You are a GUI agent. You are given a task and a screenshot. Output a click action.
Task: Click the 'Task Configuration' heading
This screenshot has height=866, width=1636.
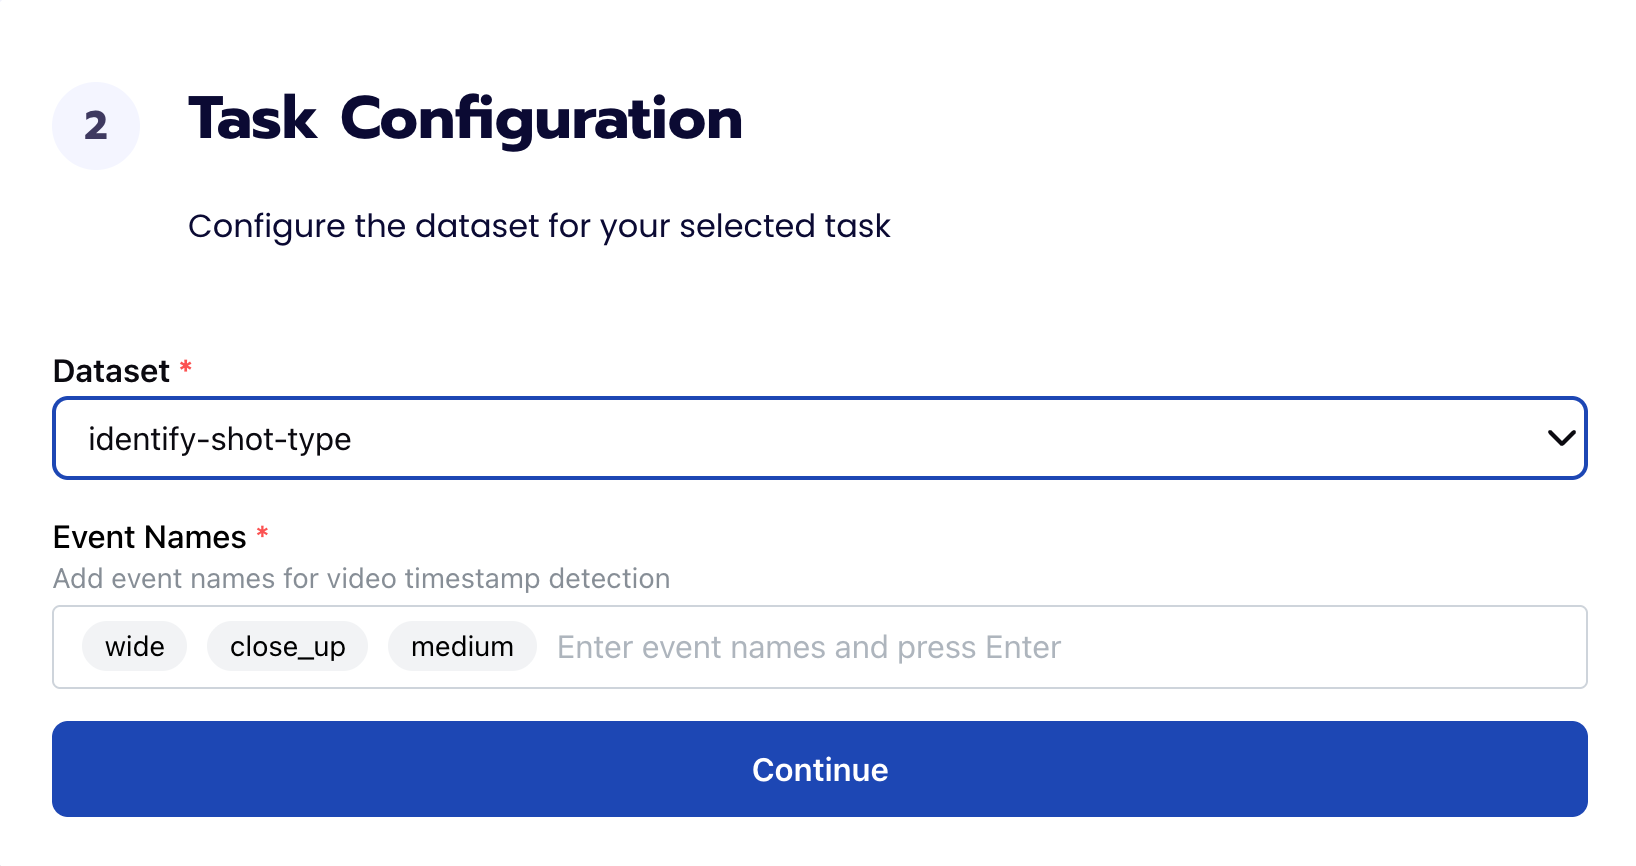465,119
